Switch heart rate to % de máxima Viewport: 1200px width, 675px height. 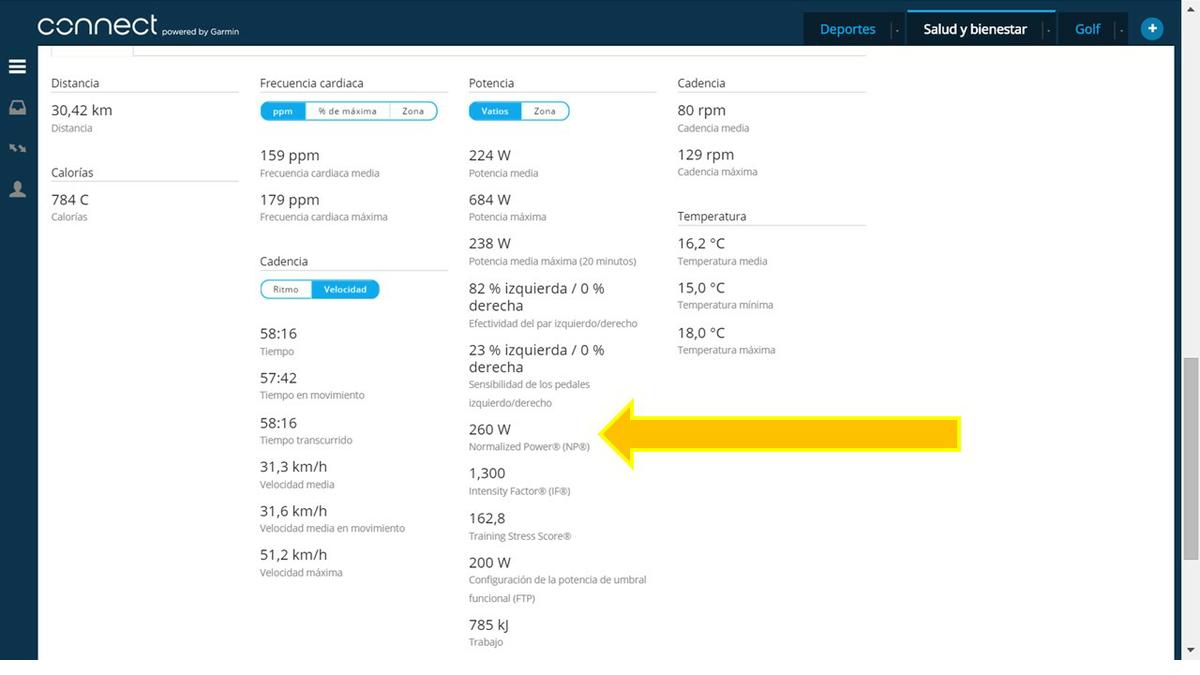347,111
